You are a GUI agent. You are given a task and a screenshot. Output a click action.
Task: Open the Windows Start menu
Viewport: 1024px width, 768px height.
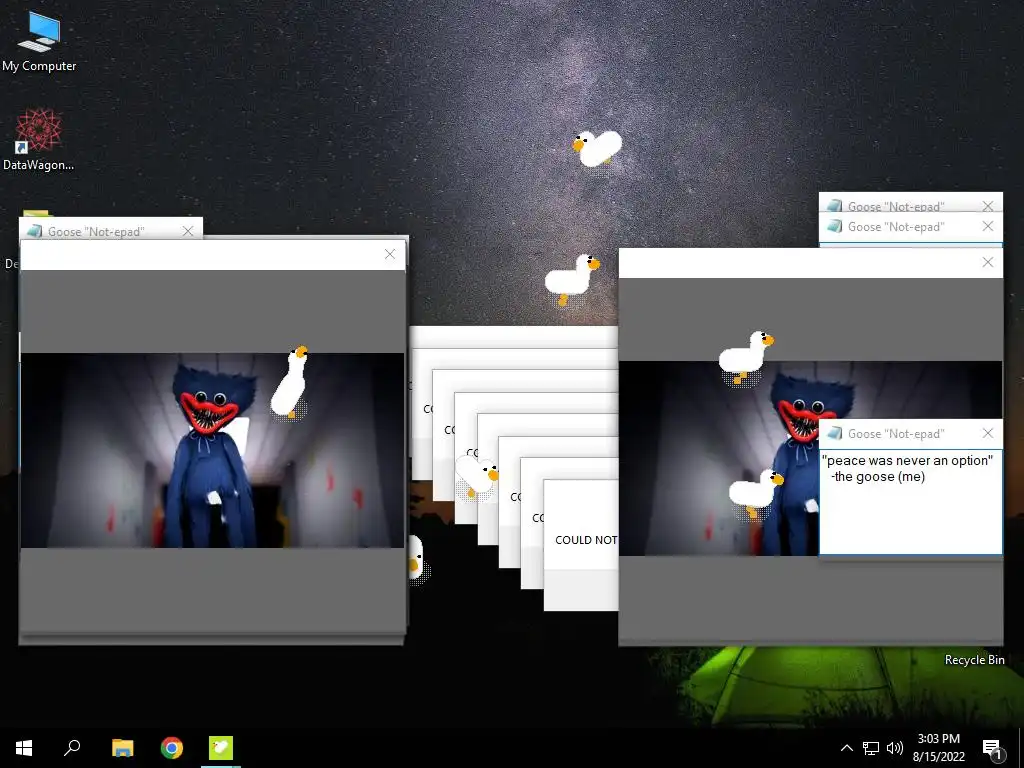pyautogui.click(x=24, y=748)
